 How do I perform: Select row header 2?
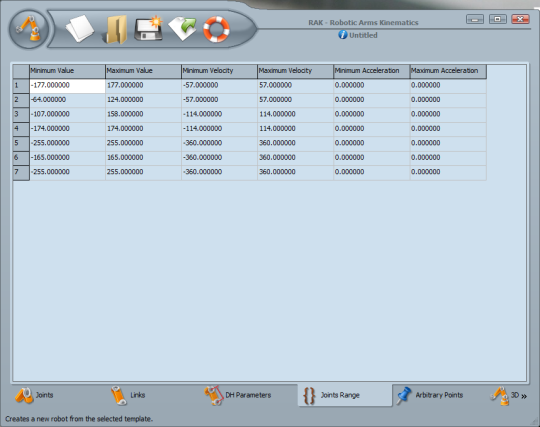click(x=21, y=100)
